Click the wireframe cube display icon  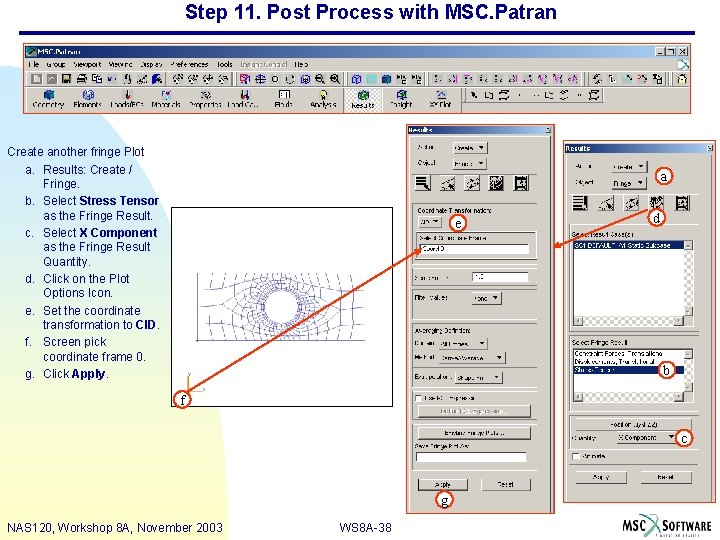(356, 79)
